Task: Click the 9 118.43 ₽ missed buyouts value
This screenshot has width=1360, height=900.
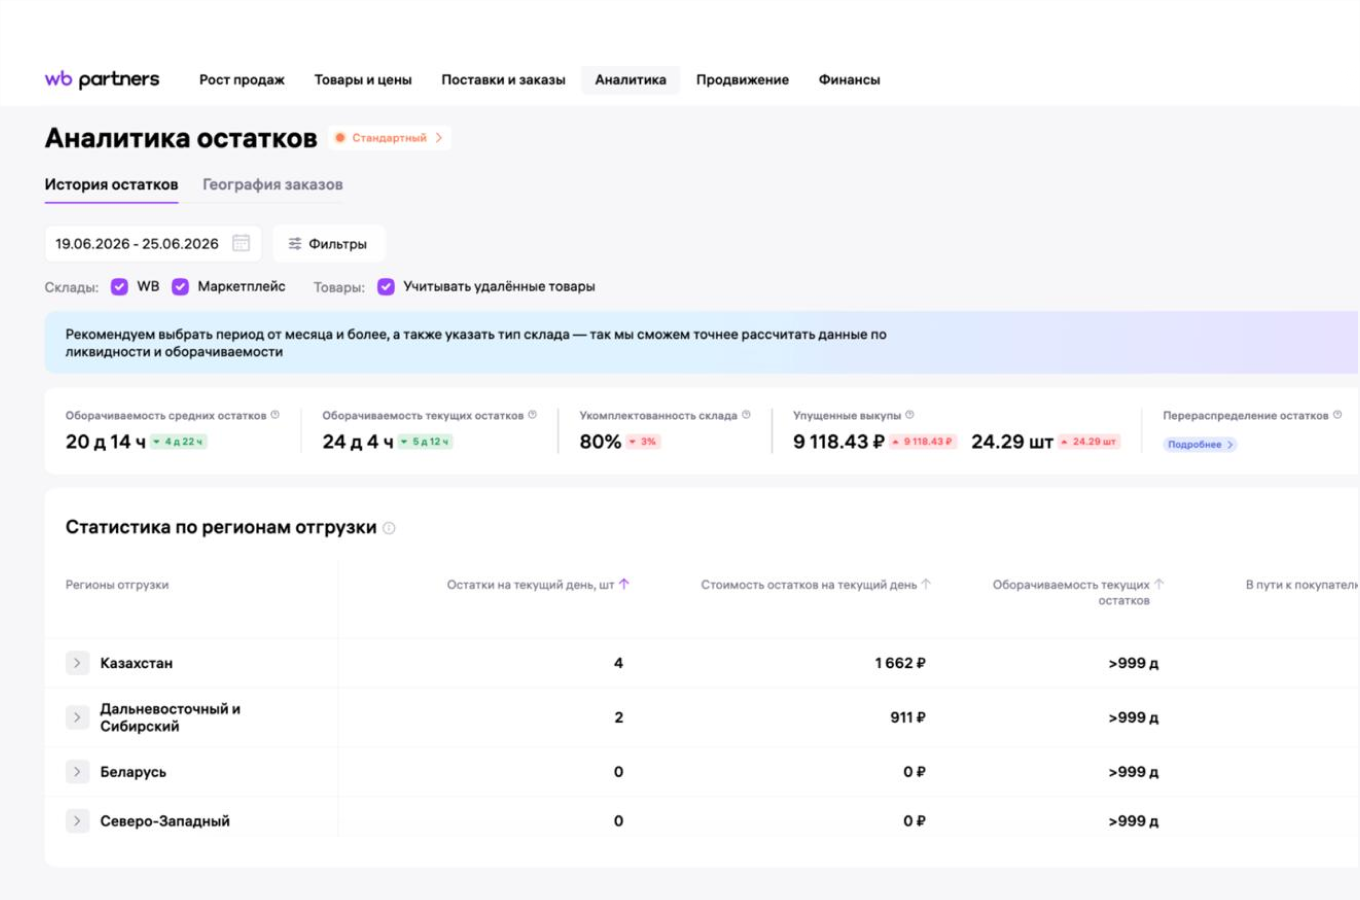Action: (839, 442)
